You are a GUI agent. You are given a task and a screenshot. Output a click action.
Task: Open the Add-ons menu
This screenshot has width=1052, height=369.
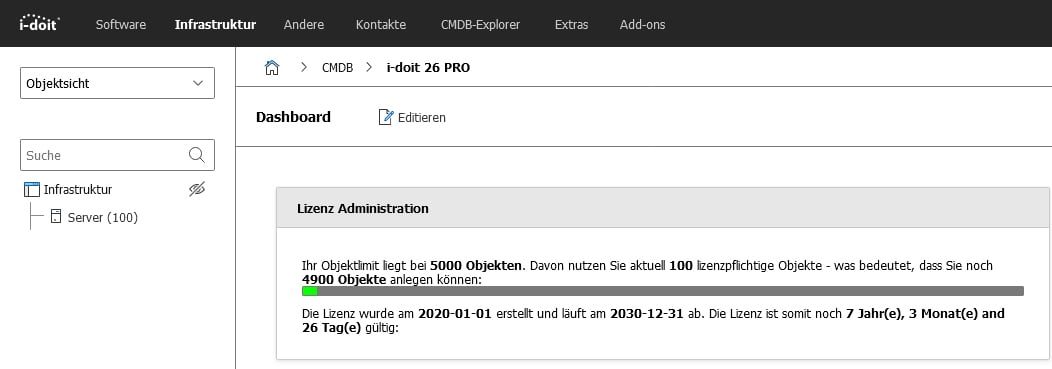[x=643, y=25]
